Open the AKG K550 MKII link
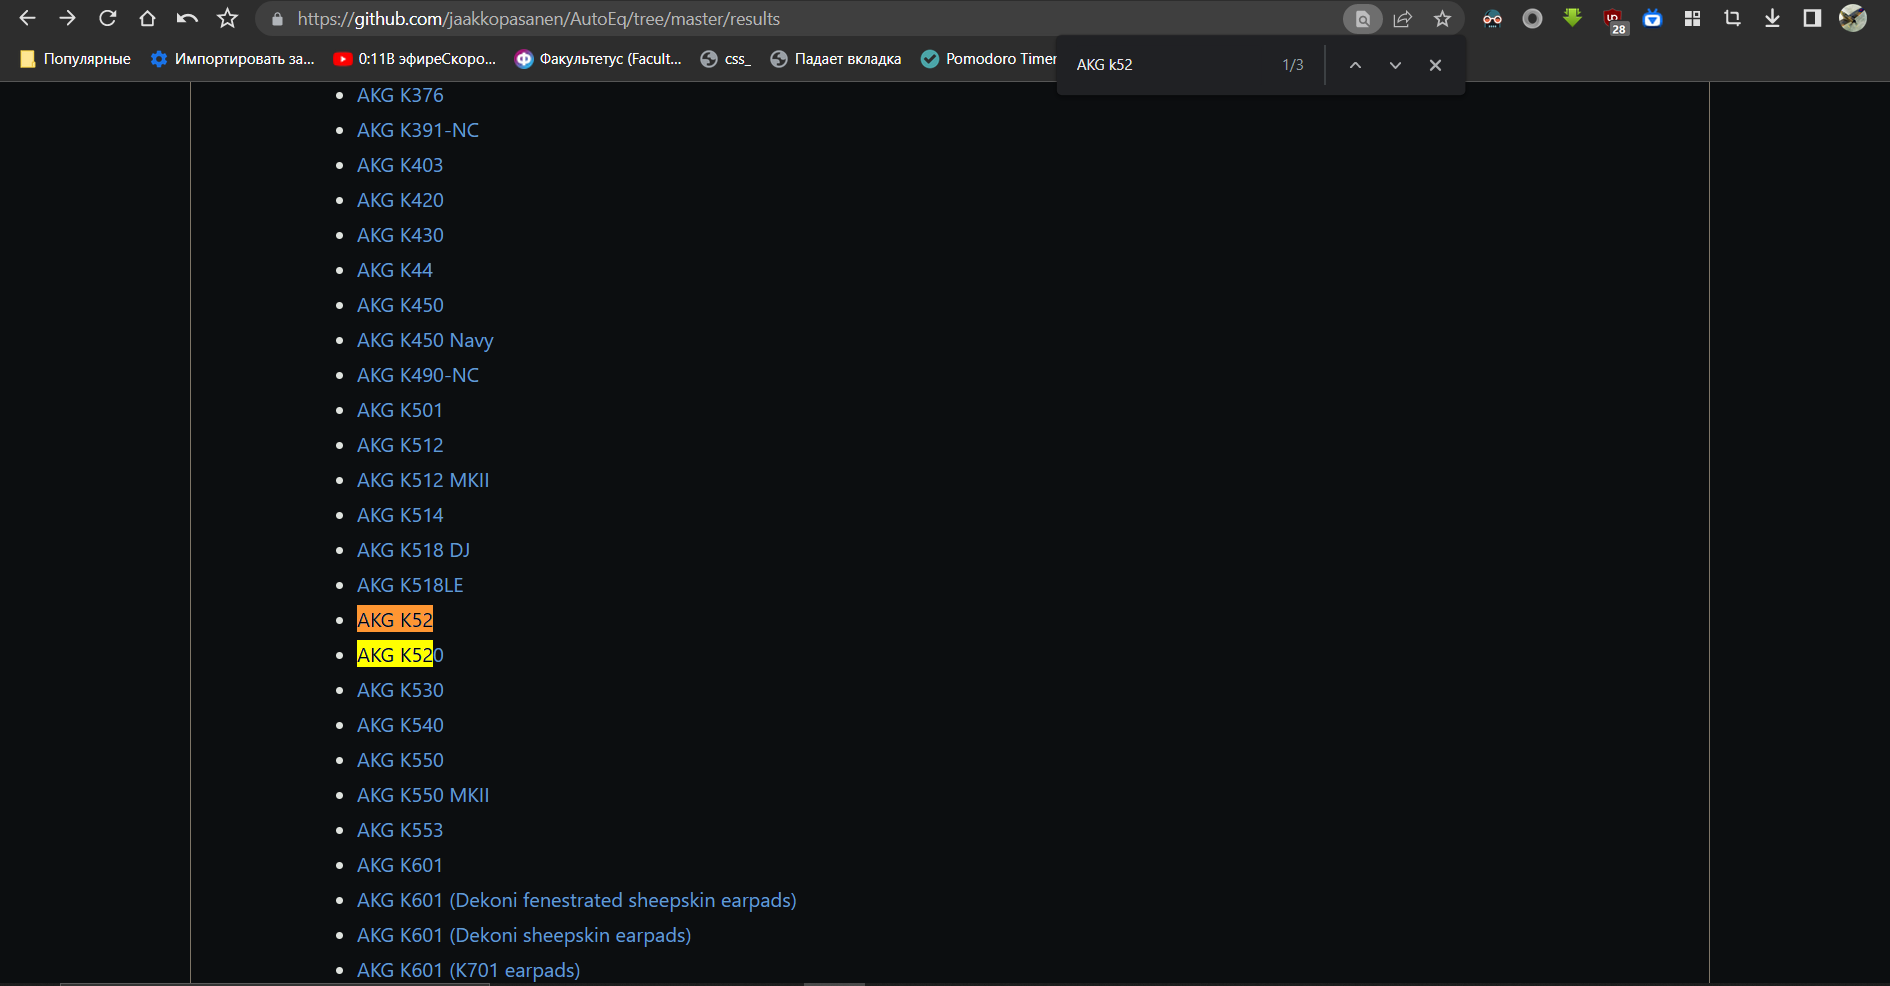1890x986 pixels. (423, 795)
